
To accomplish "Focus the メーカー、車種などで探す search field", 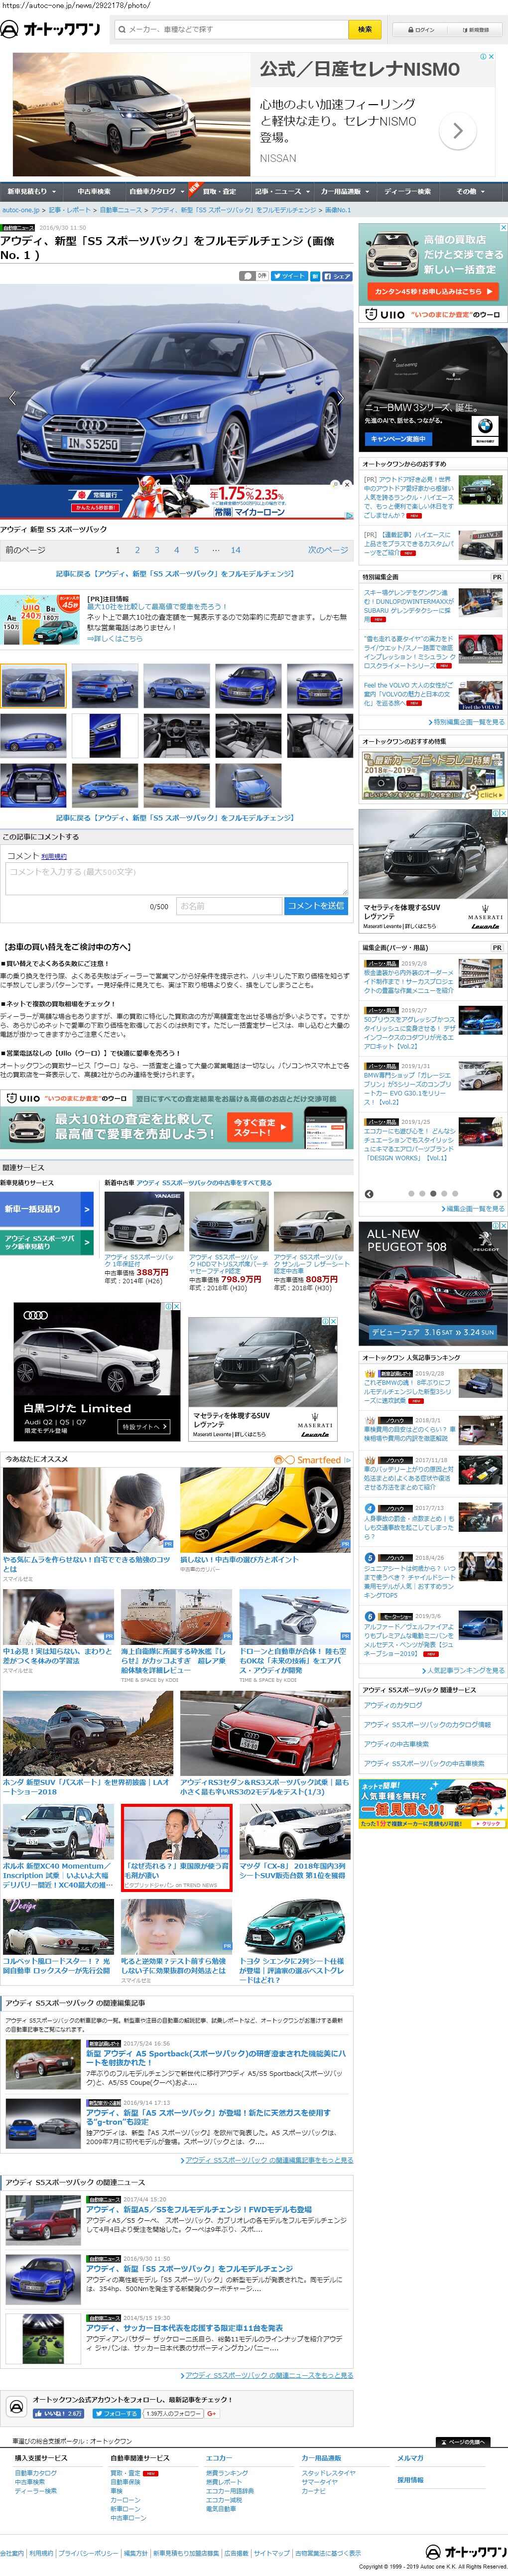I will click(x=231, y=29).
